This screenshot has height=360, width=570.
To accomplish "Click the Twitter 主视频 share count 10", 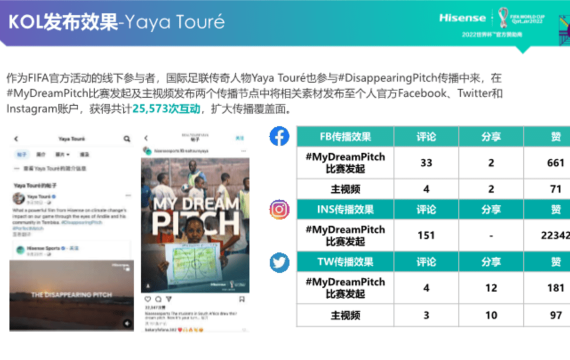I will [491, 315].
